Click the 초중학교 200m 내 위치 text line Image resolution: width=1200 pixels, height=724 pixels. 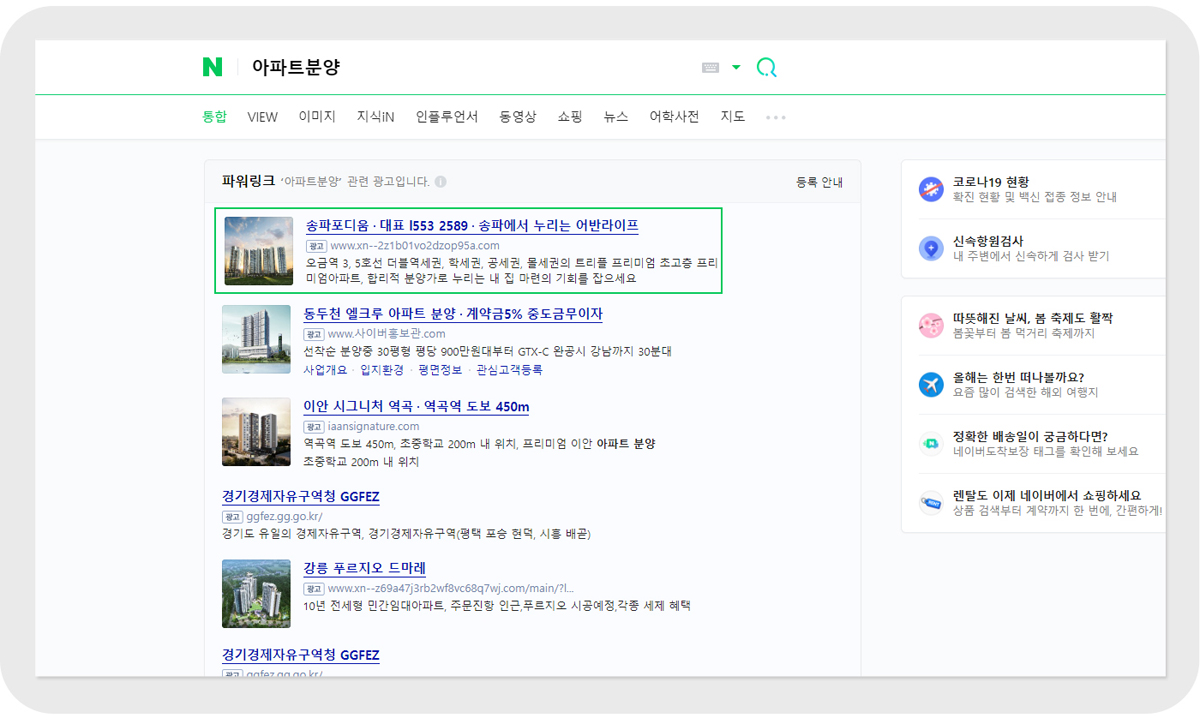coord(361,462)
